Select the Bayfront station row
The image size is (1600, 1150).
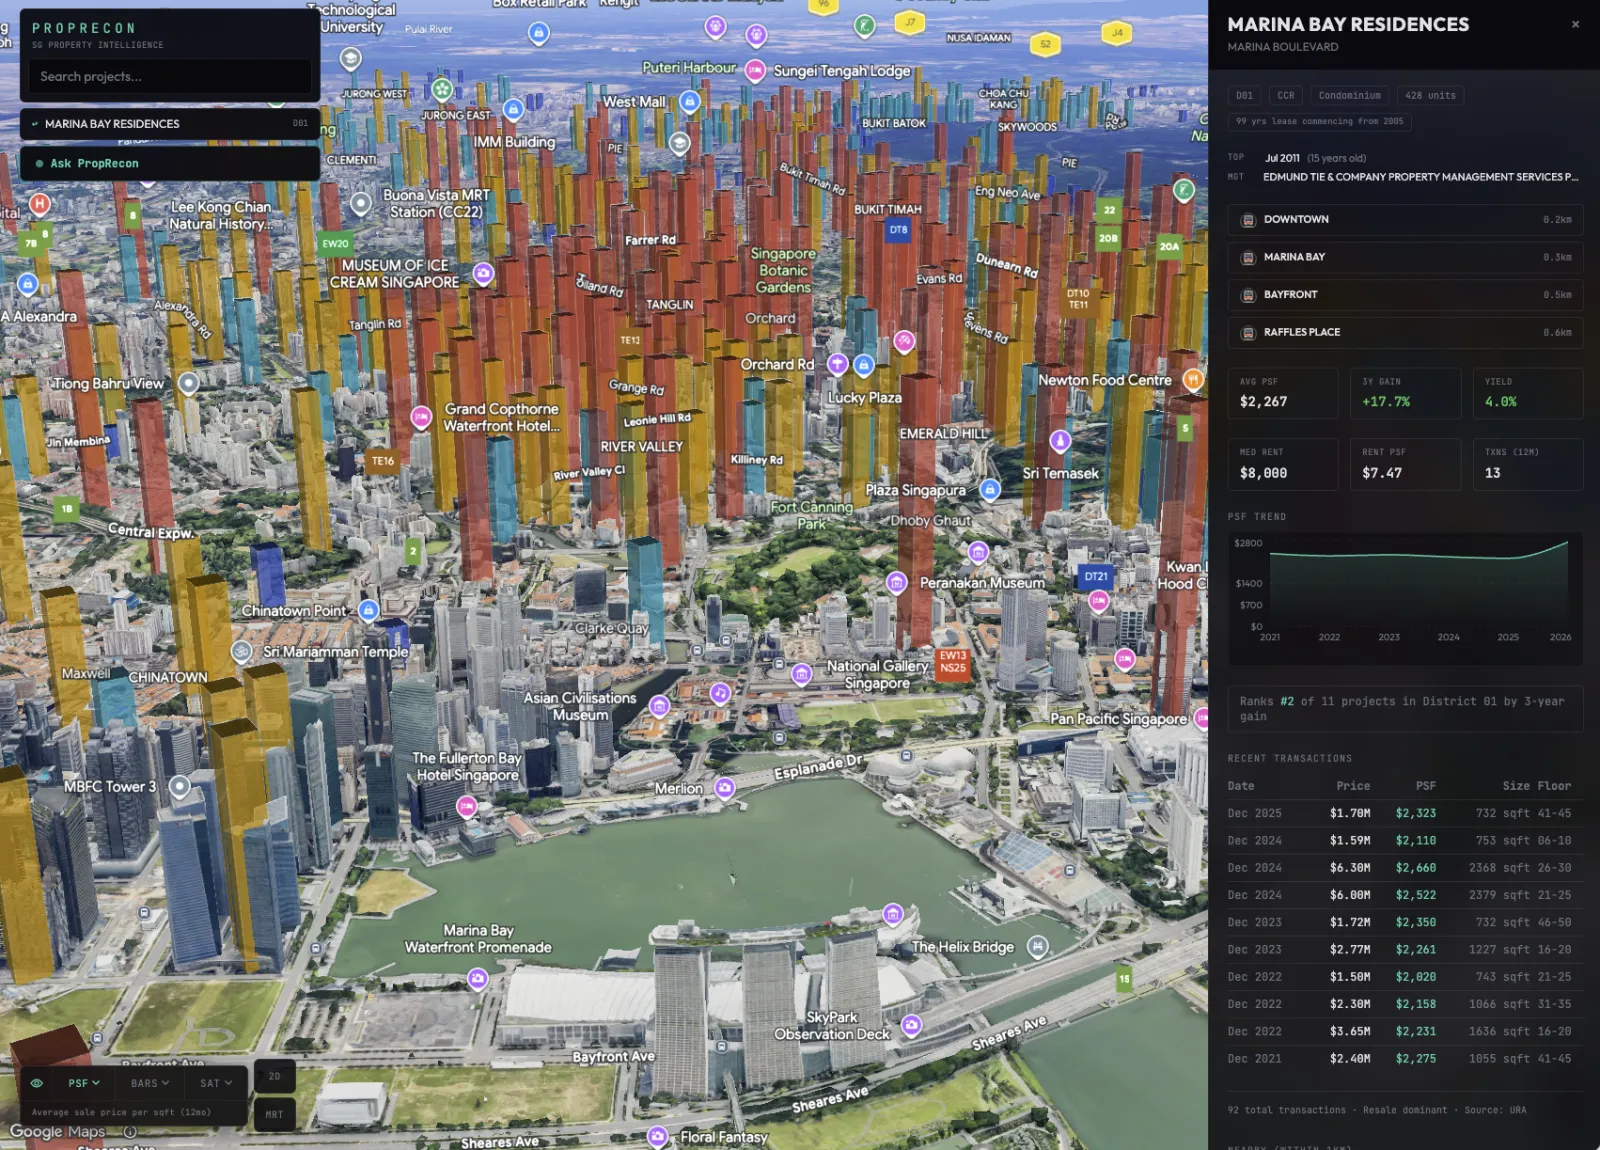(x=1405, y=295)
